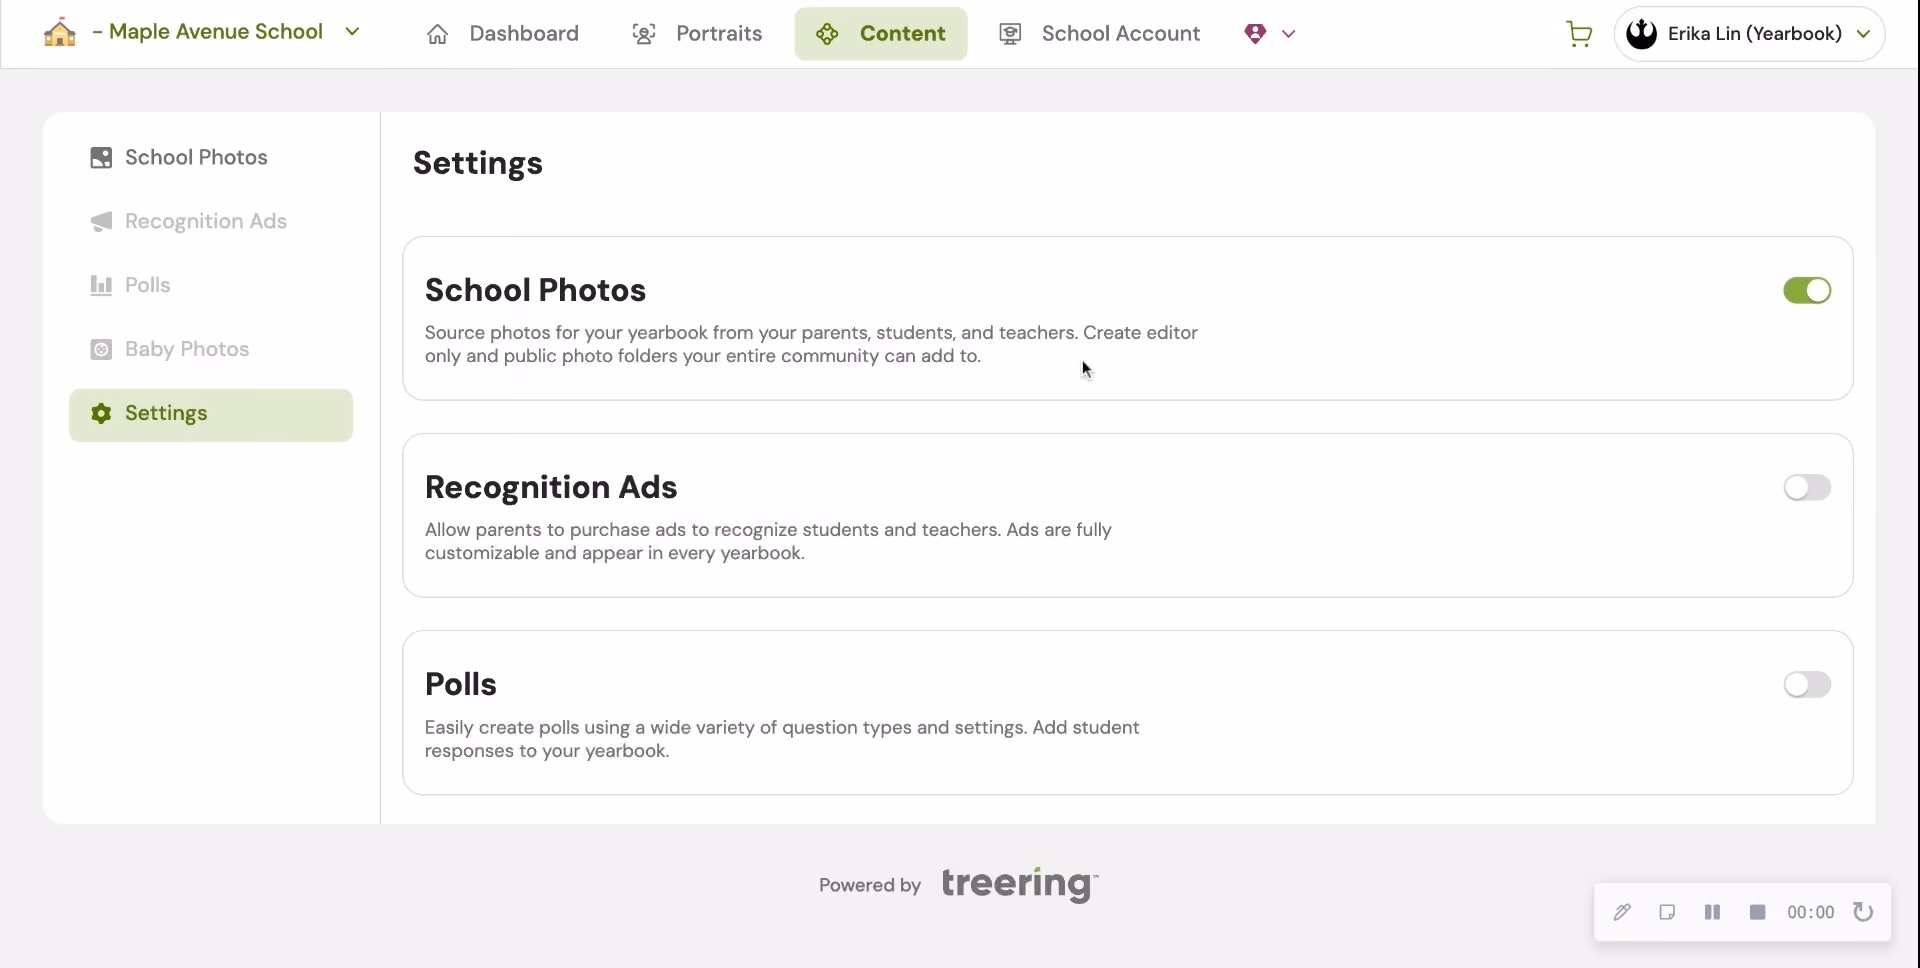The height and width of the screenshot is (968, 1920).
Task: Expand the chevron next to heart gem
Action: coord(1288,34)
